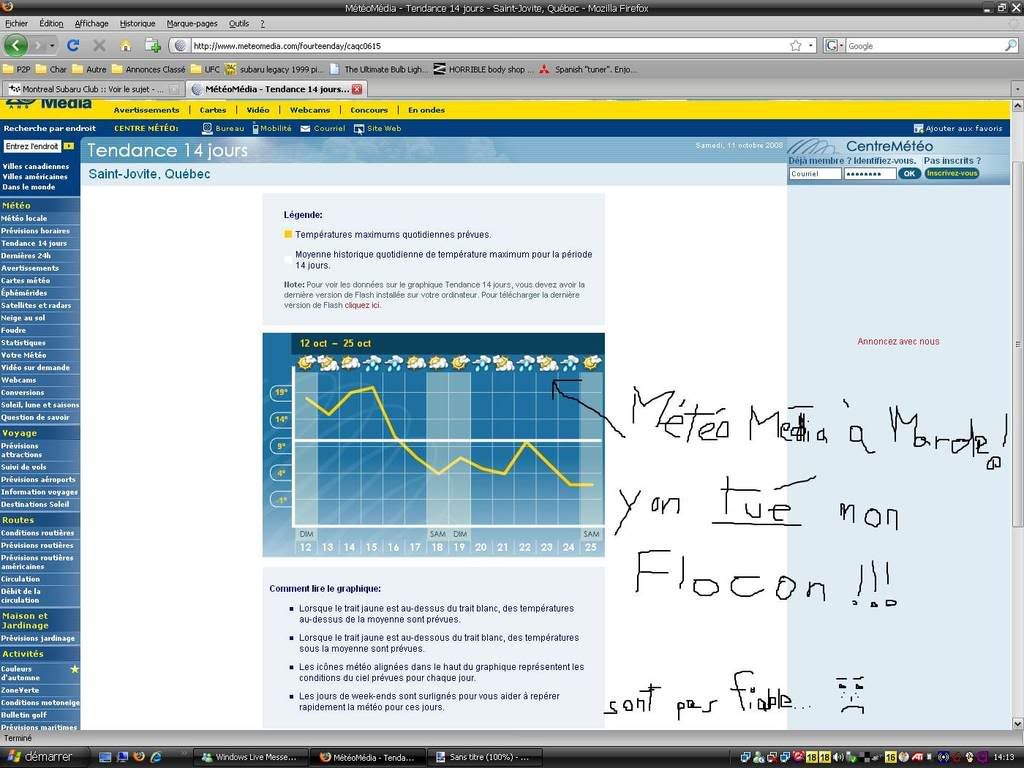Image resolution: width=1024 pixels, height=768 pixels.
Task: Click the Inscrivez-vous button
Action: pyautogui.click(x=952, y=173)
